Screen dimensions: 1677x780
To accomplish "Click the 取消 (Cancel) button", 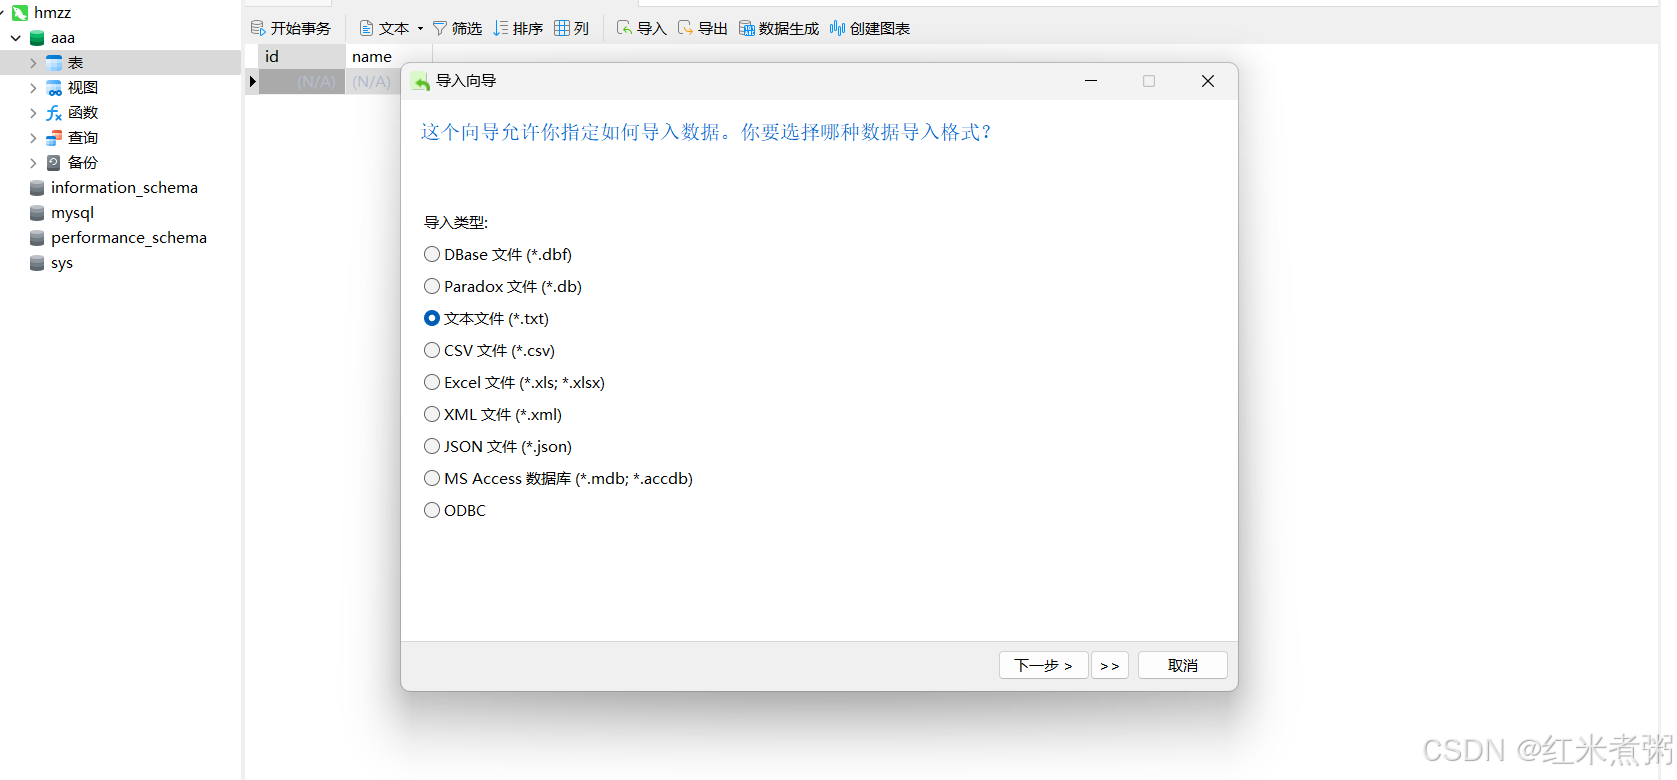I will click(1183, 665).
